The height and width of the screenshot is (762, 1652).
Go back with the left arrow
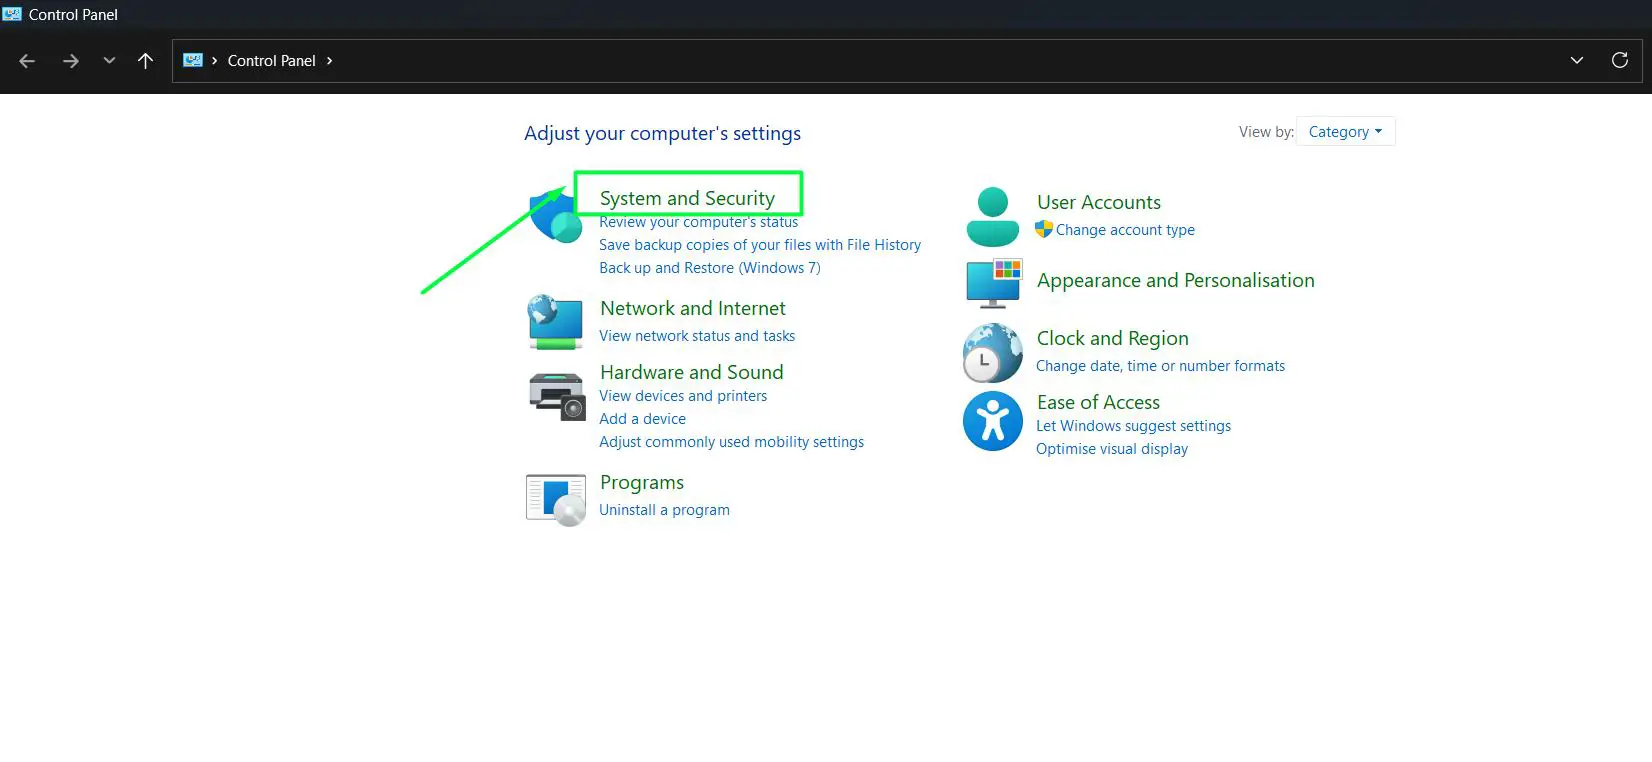pyautogui.click(x=27, y=61)
